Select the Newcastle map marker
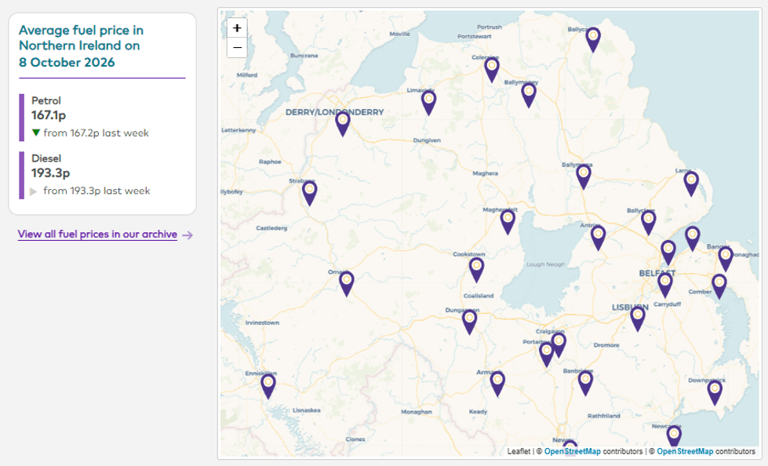The image size is (768, 466). [674, 436]
